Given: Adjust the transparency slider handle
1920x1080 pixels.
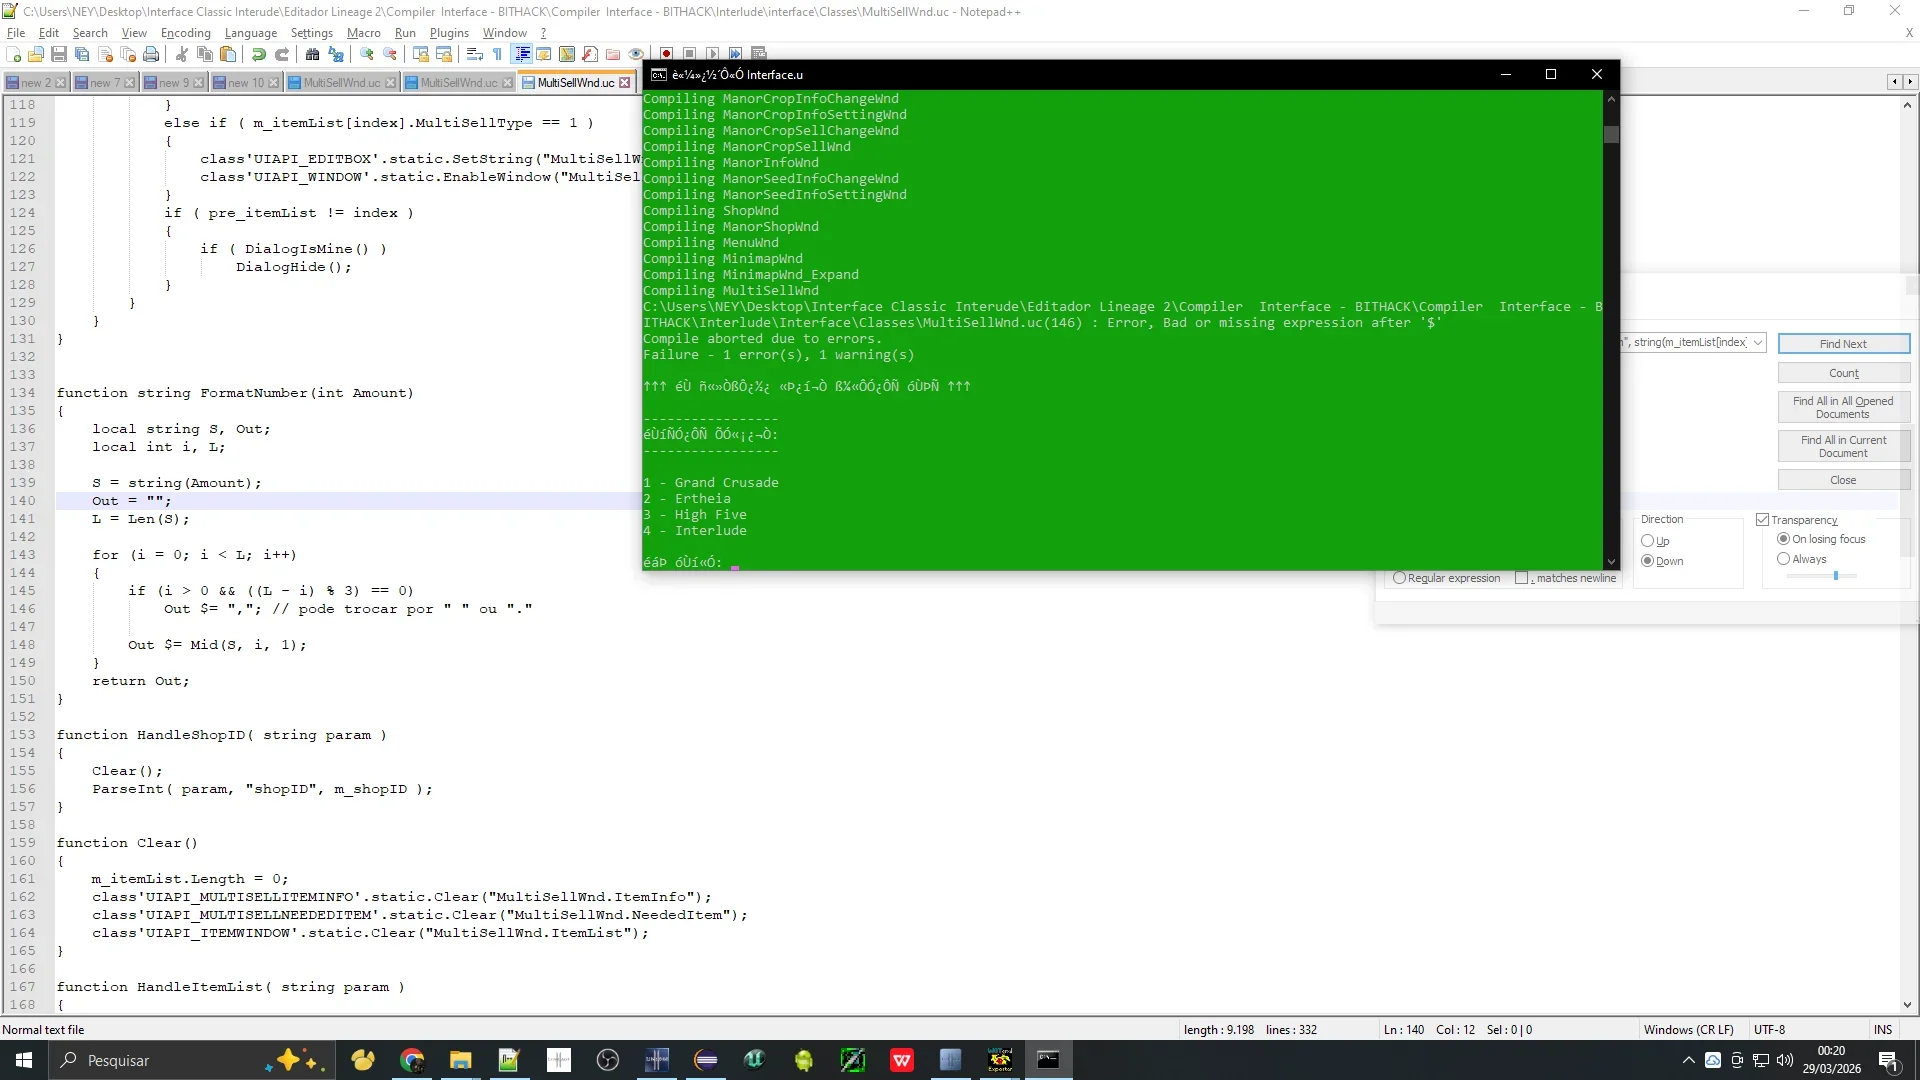Looking at the screenshot, I should 1836,576.
